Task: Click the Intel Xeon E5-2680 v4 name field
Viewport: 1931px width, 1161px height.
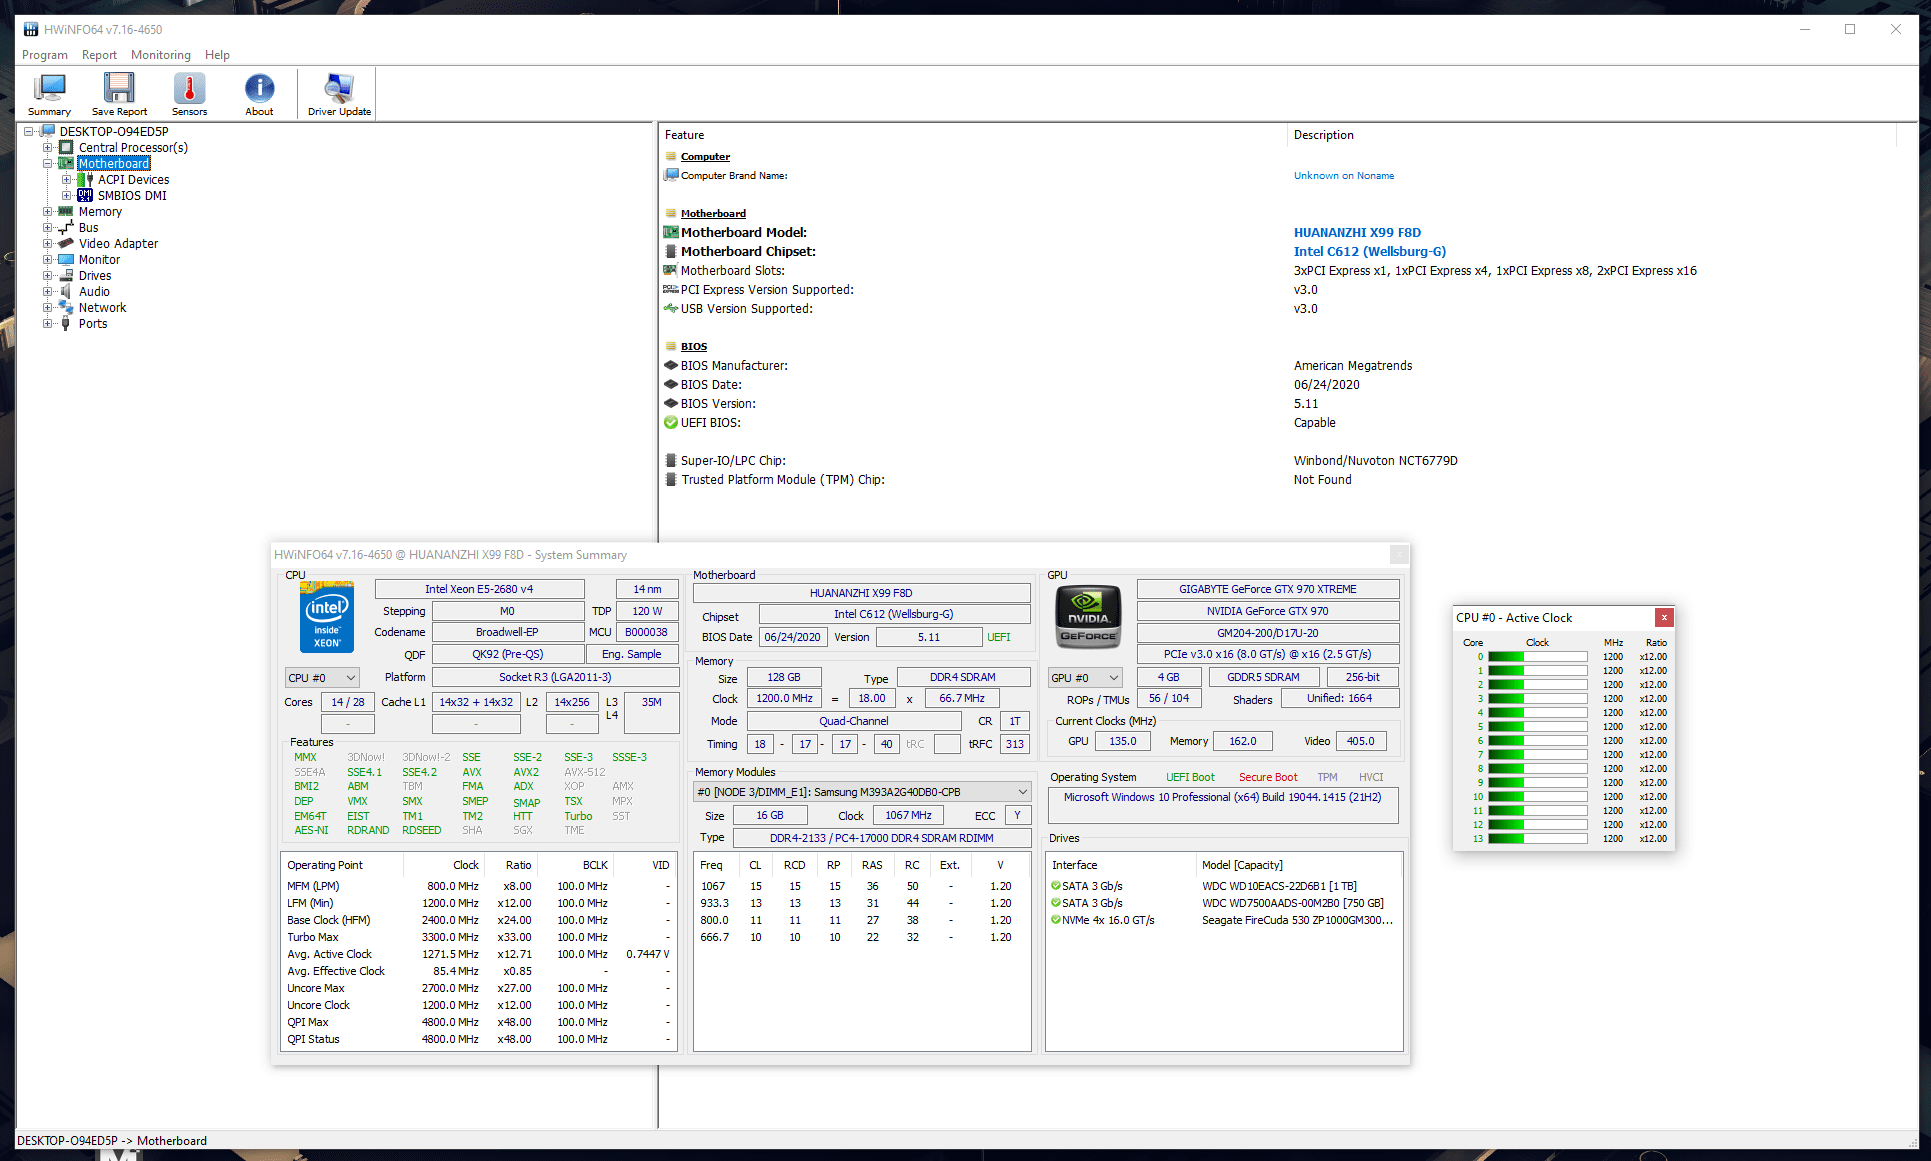Action: (479, 589)
